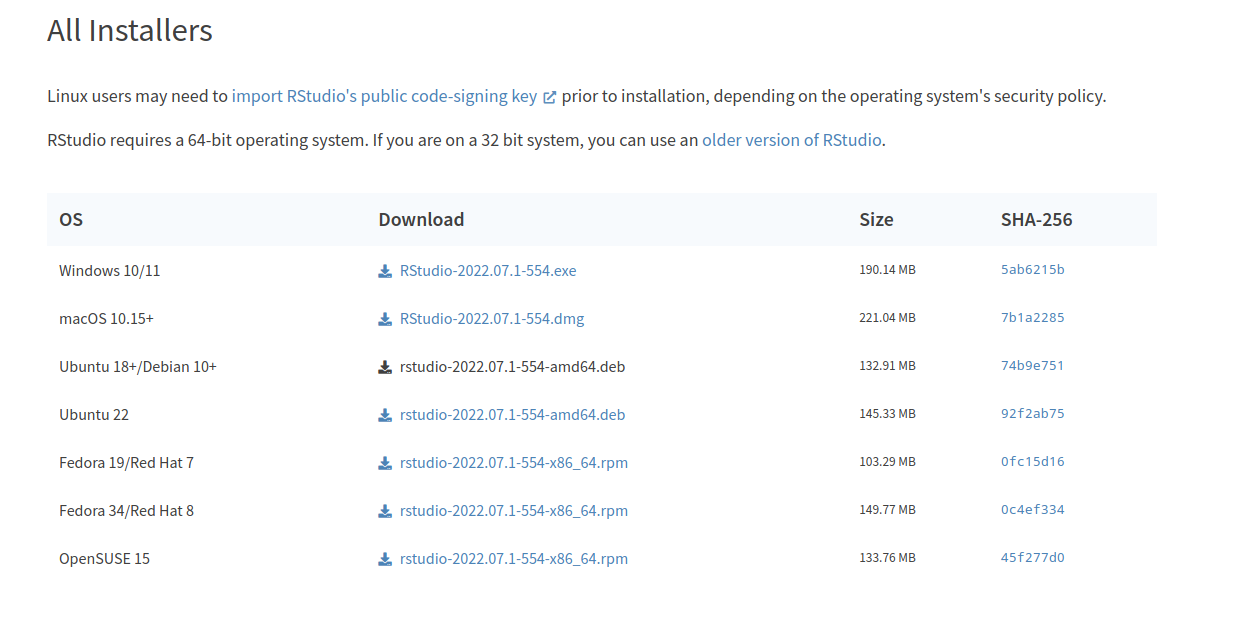Click download icon in the Ubuntu 22 row
1233x620 pixels.
click(385, 415)
